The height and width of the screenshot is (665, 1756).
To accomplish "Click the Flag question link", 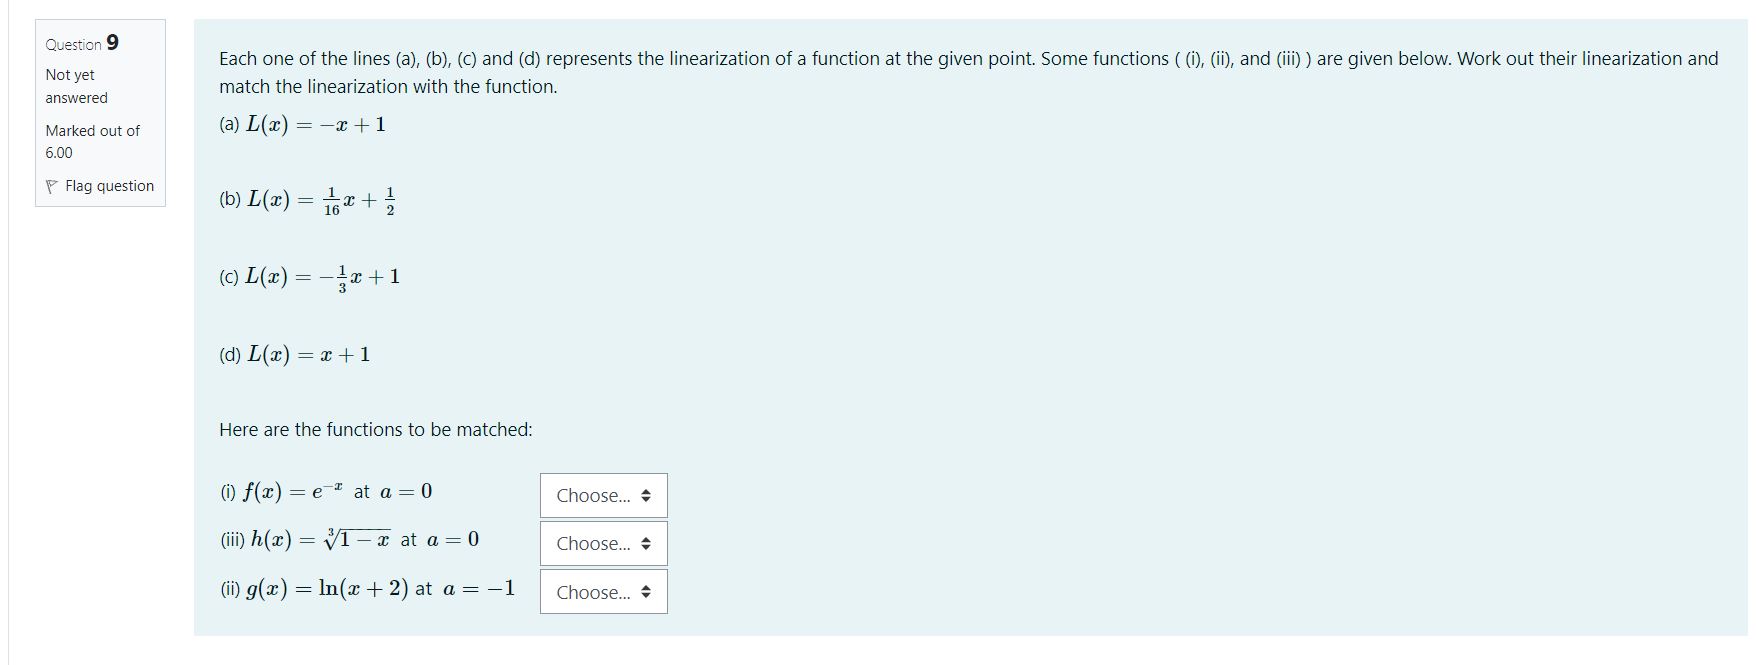I will click(x=111, y=186).
